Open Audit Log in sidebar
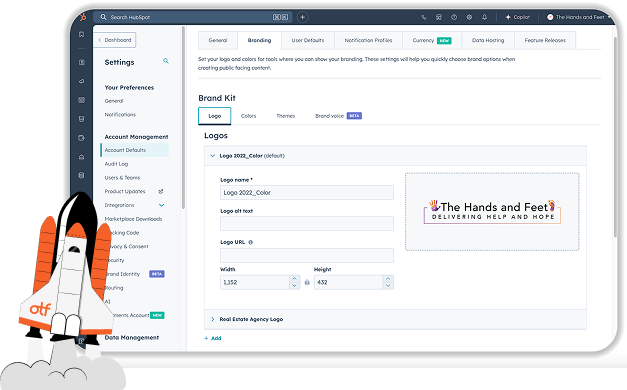 [x=116, y=164]
